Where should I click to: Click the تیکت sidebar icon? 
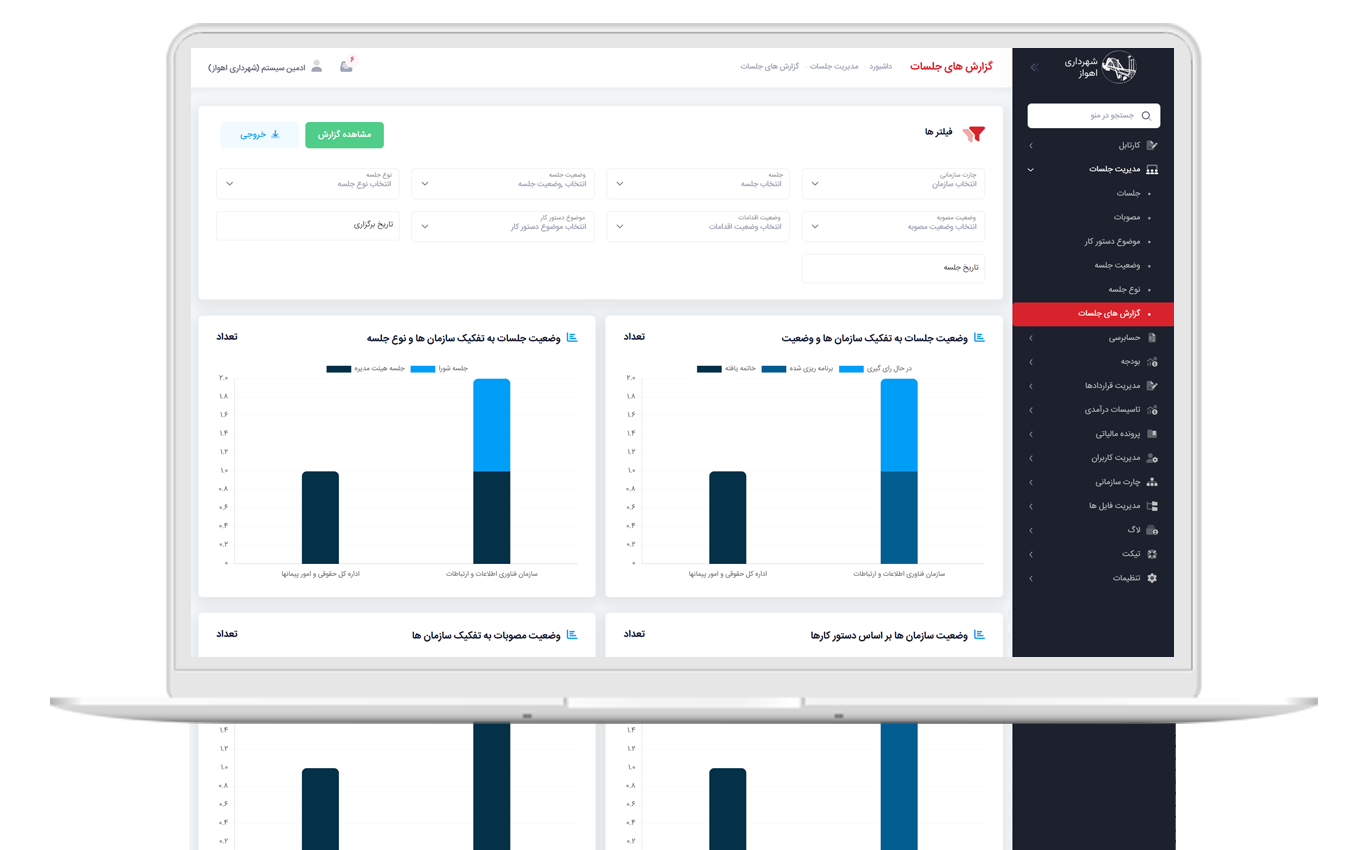click(x=1152, y=554)
